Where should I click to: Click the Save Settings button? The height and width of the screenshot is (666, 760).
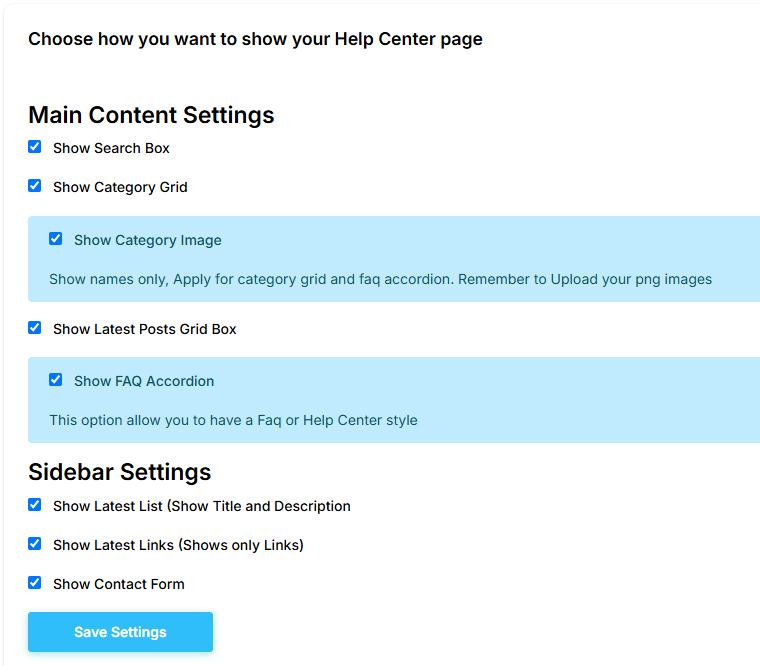(120, 632)
